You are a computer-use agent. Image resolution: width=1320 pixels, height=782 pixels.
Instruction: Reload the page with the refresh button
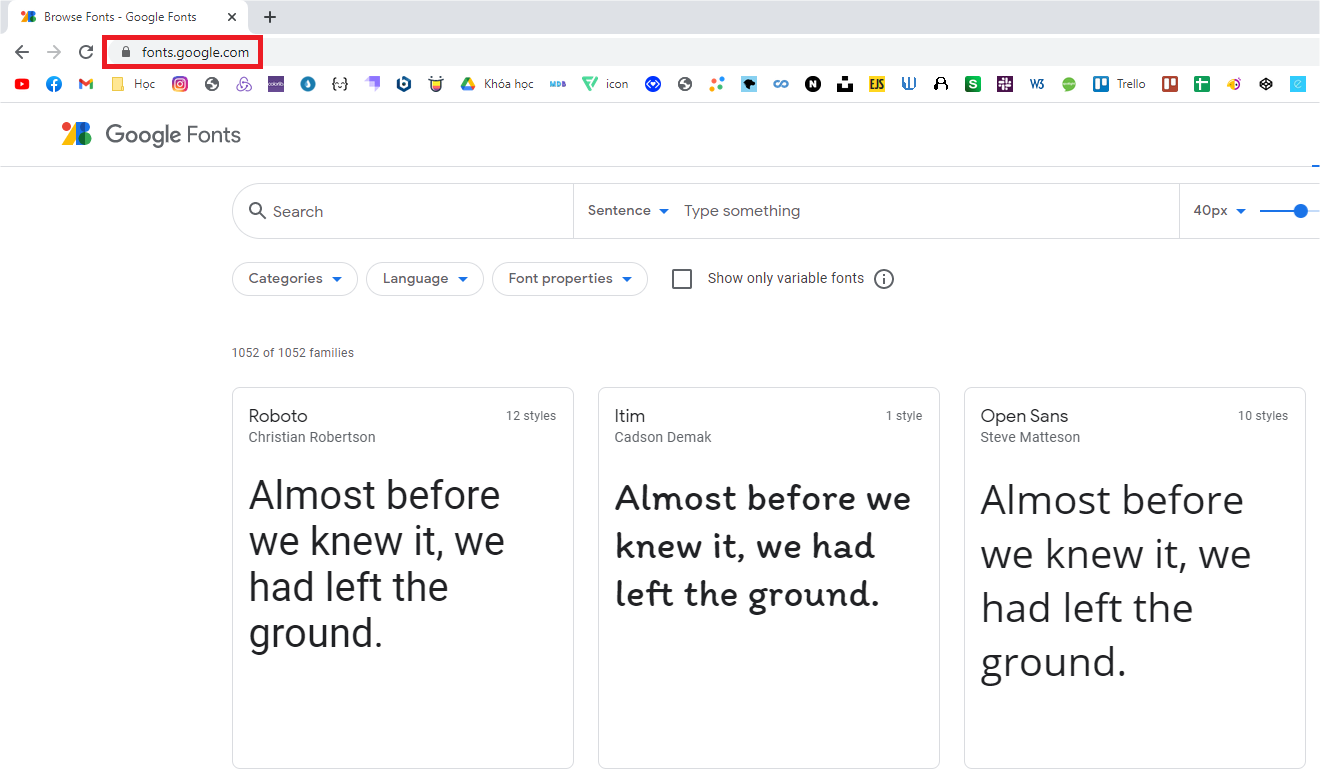(x=86, y=52)
